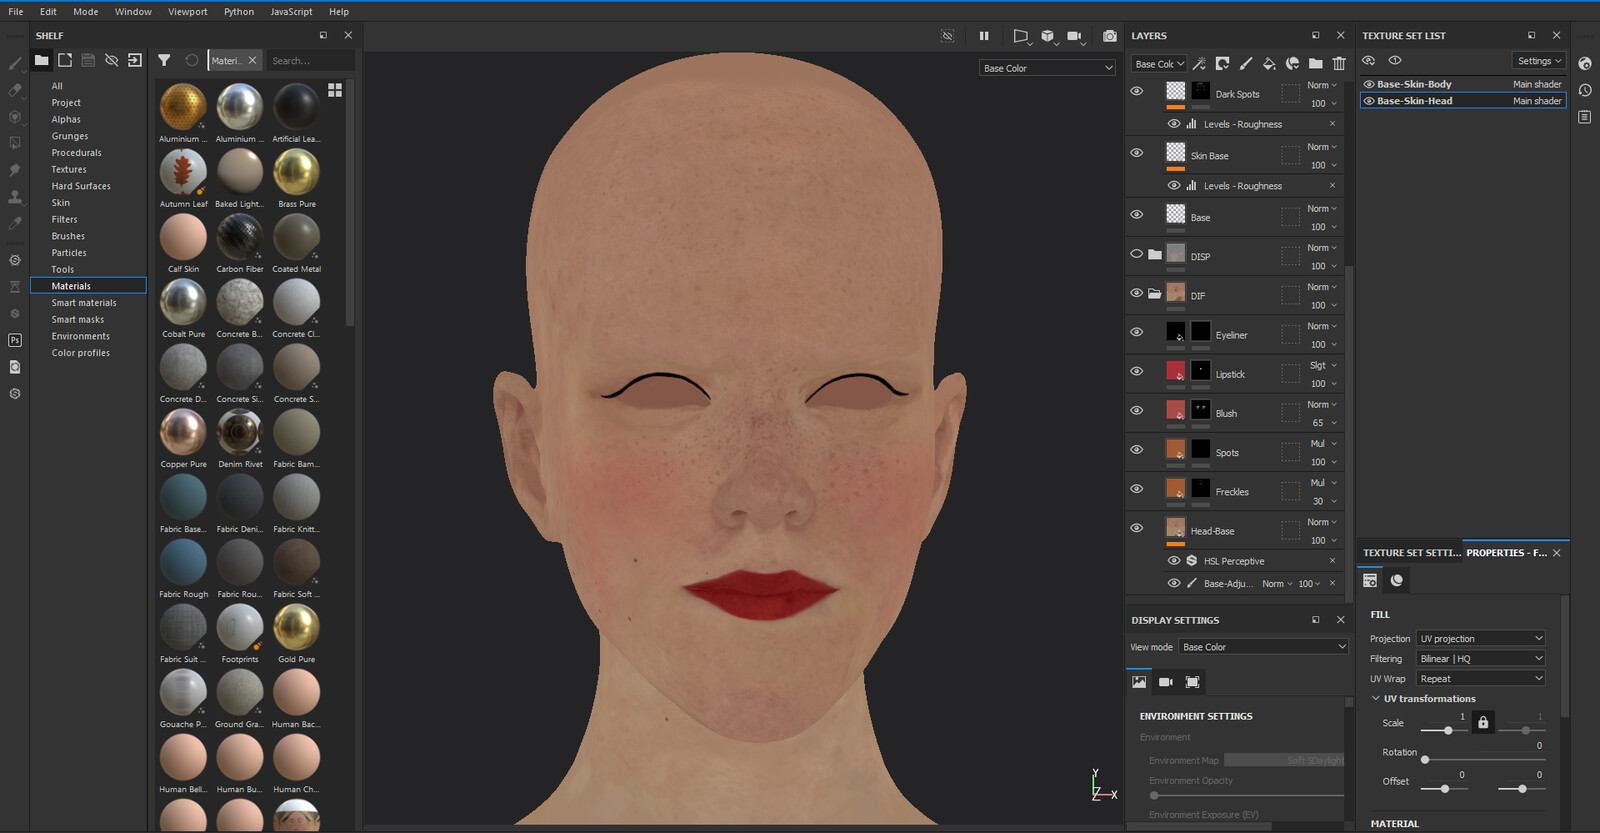This screenshot has width=1600, height=833.
Task: Click the trash icon in Layers panel
Action: (1339, 64)
